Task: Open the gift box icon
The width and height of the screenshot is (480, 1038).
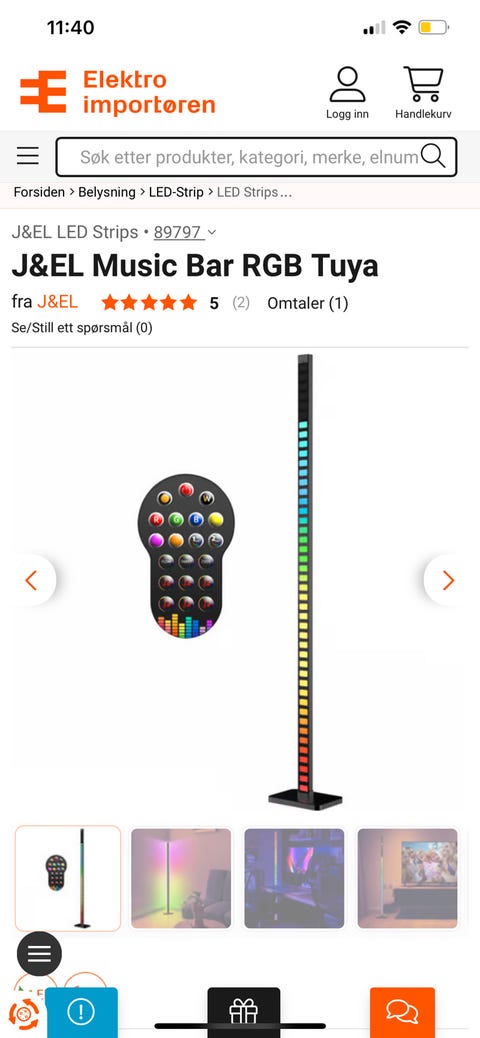Action: tap(244, 1012)
